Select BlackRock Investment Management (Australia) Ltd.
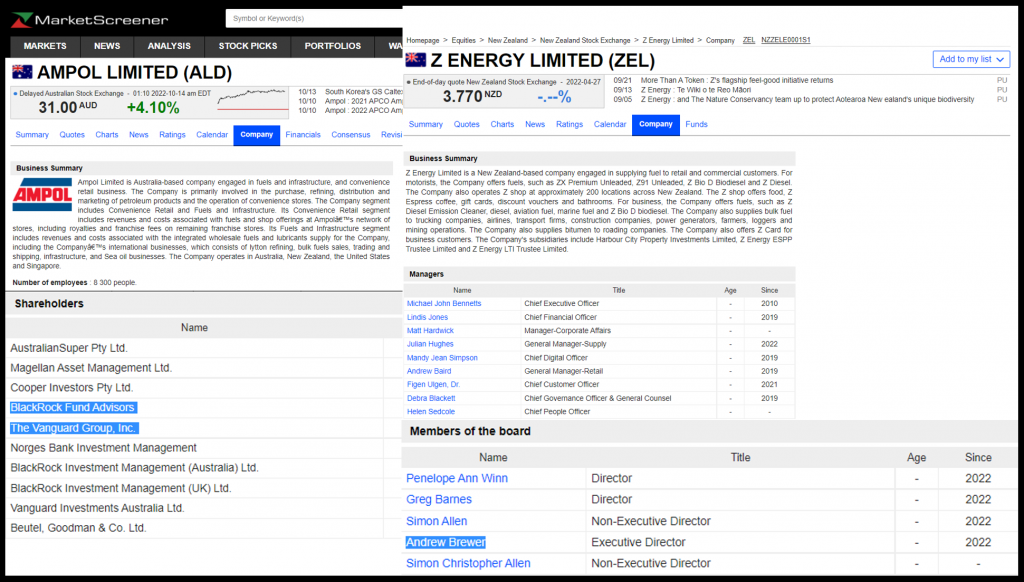Screen dimensions: 1024x582 (x=135, y=468)
